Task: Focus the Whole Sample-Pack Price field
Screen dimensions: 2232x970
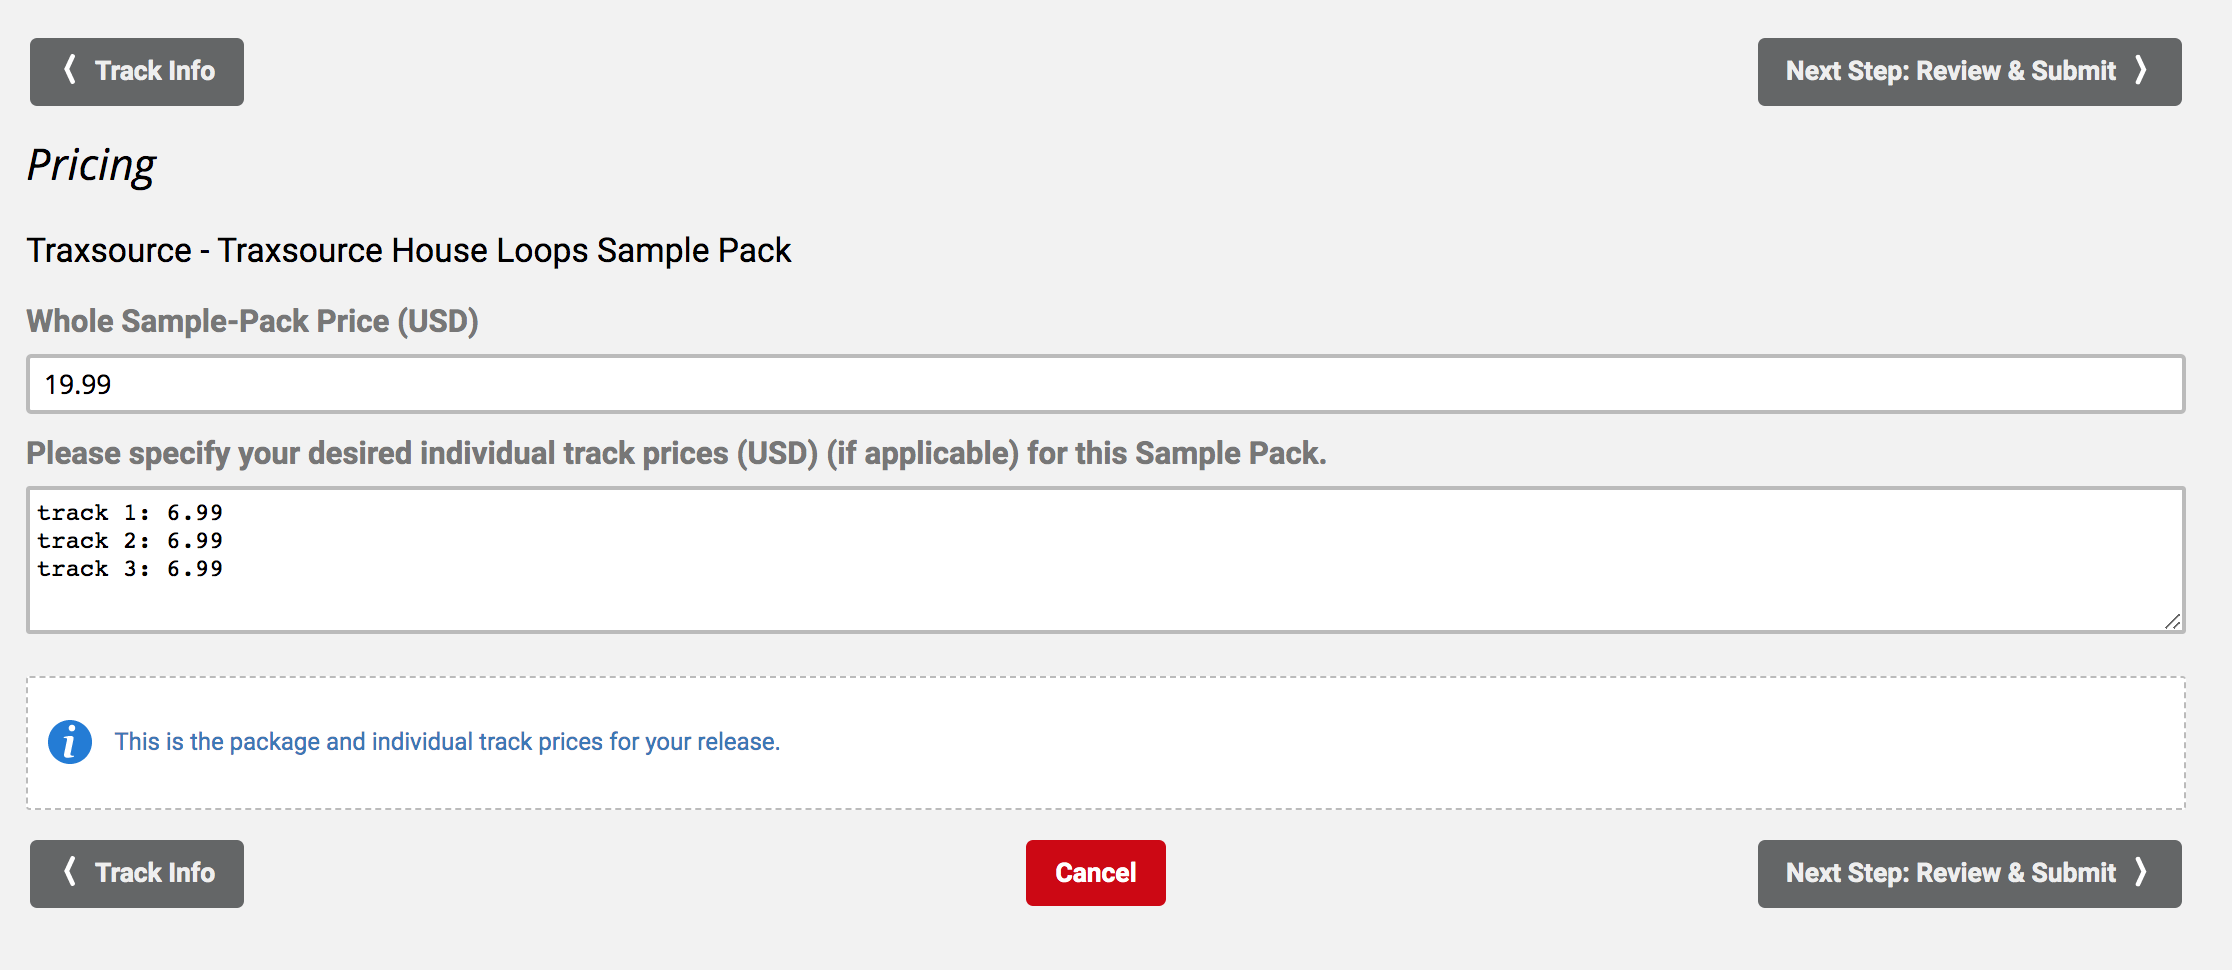Action: 1105,384
